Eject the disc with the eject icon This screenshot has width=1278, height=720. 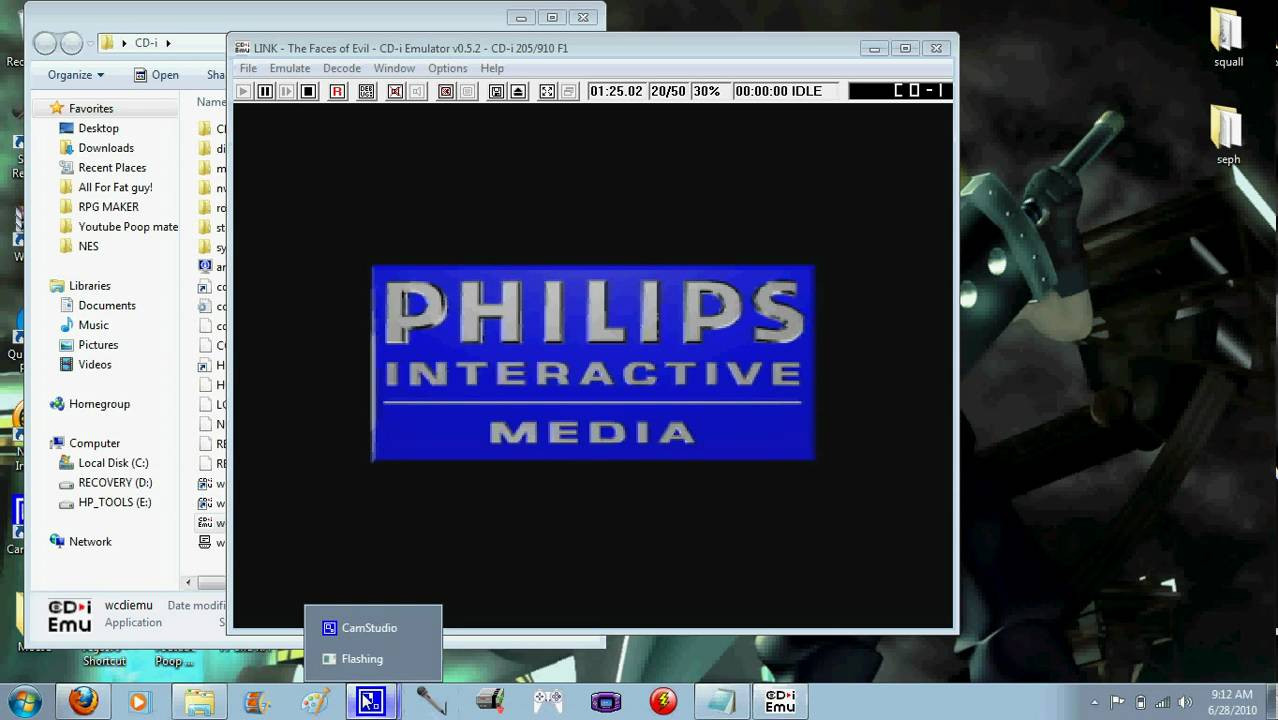pos(518,91)
